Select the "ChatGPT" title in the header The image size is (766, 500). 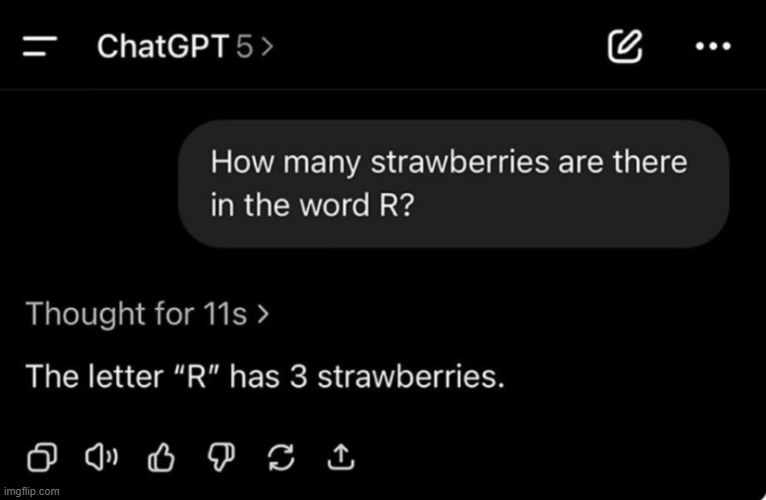point(162,47)
